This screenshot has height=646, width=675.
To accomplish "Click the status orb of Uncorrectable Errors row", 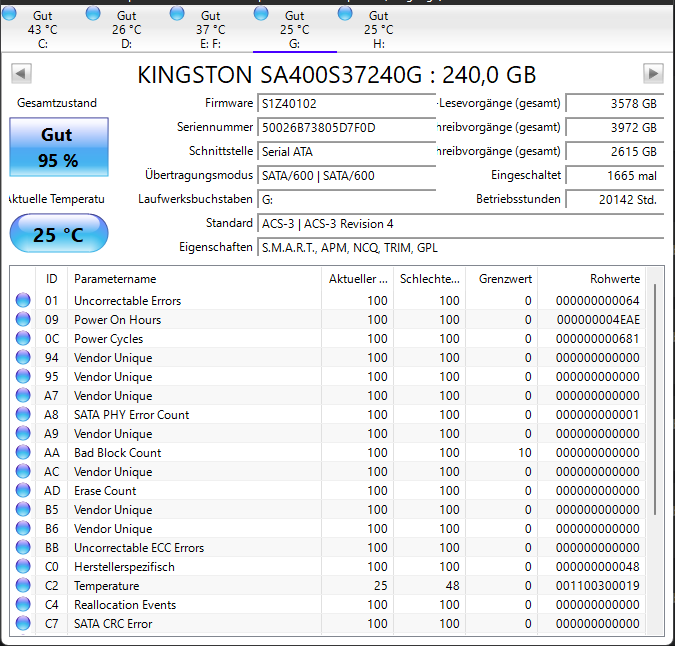I will pos(23,300).
